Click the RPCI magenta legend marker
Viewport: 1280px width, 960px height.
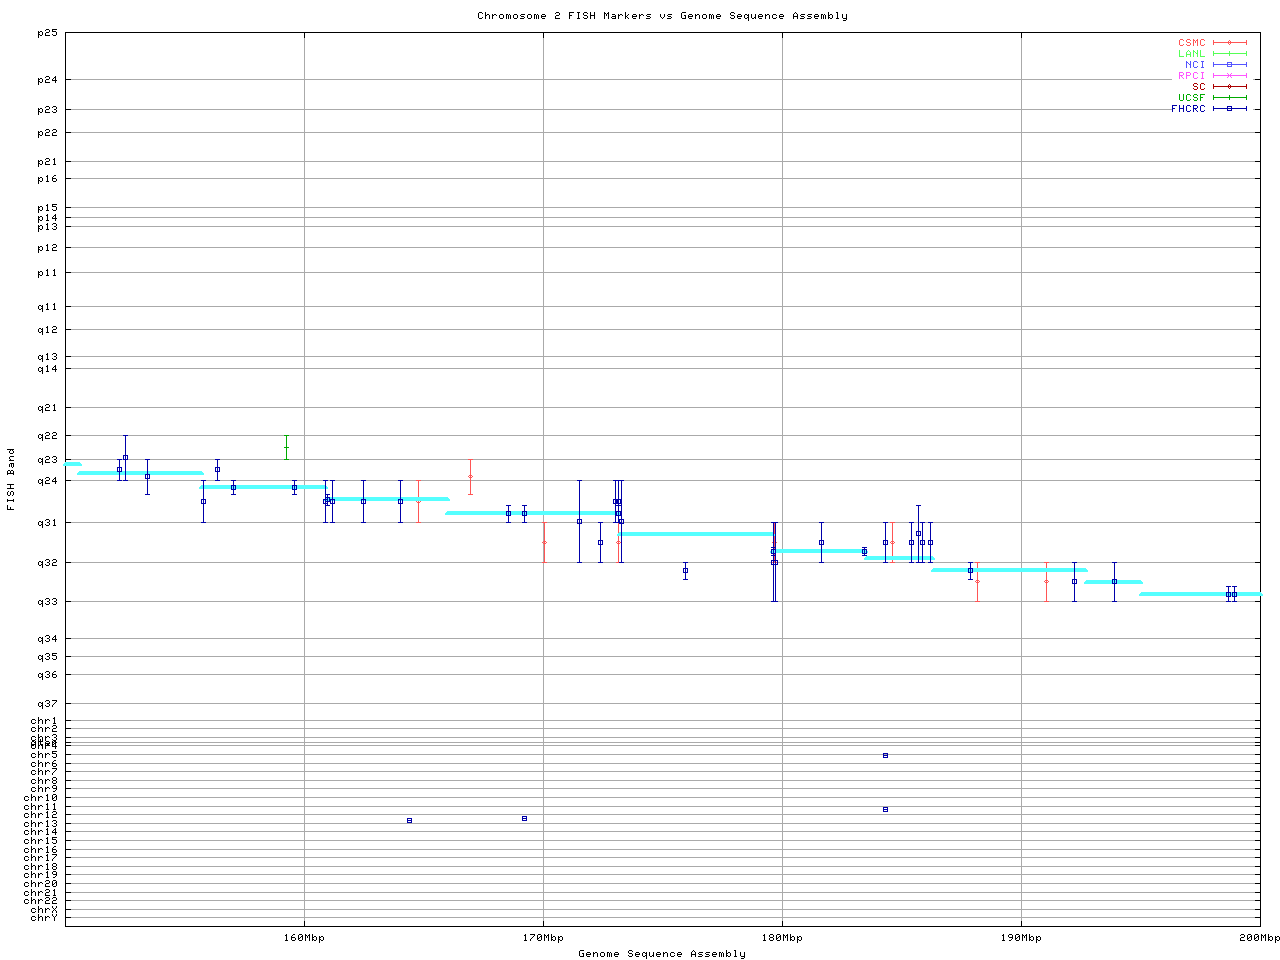tap(1229, 76)
